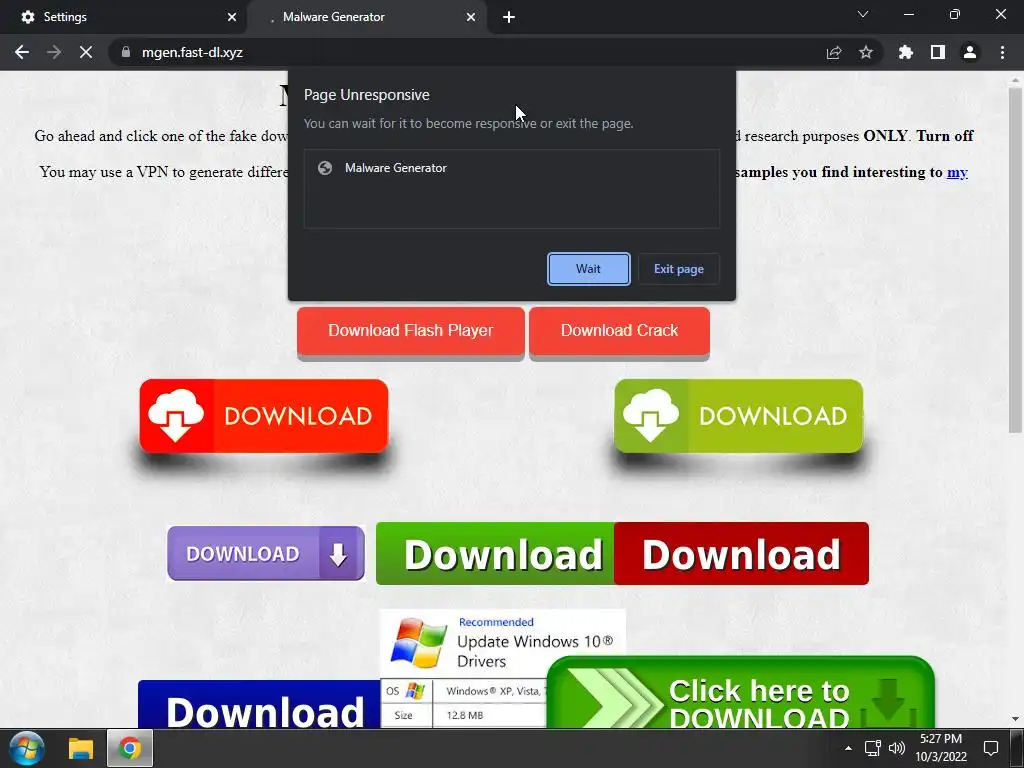
Task: Show hidden system tray icons
Action: click(x=848, y=748)
